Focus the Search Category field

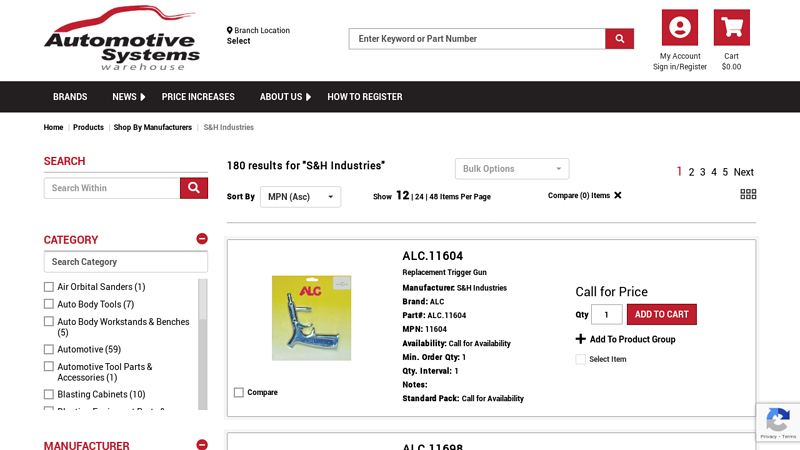[x=126, y=262]
